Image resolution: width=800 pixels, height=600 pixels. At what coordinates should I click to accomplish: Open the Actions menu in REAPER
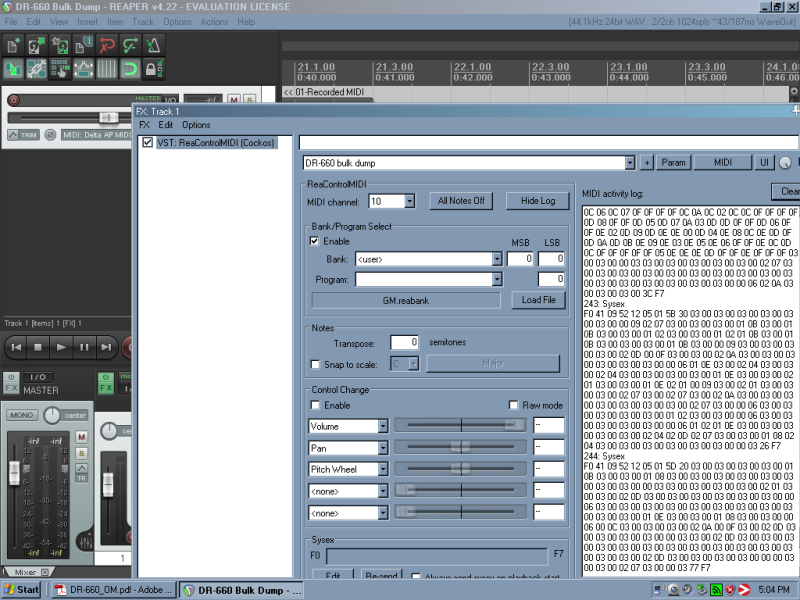pyautogui.click(x=214, y=22)
